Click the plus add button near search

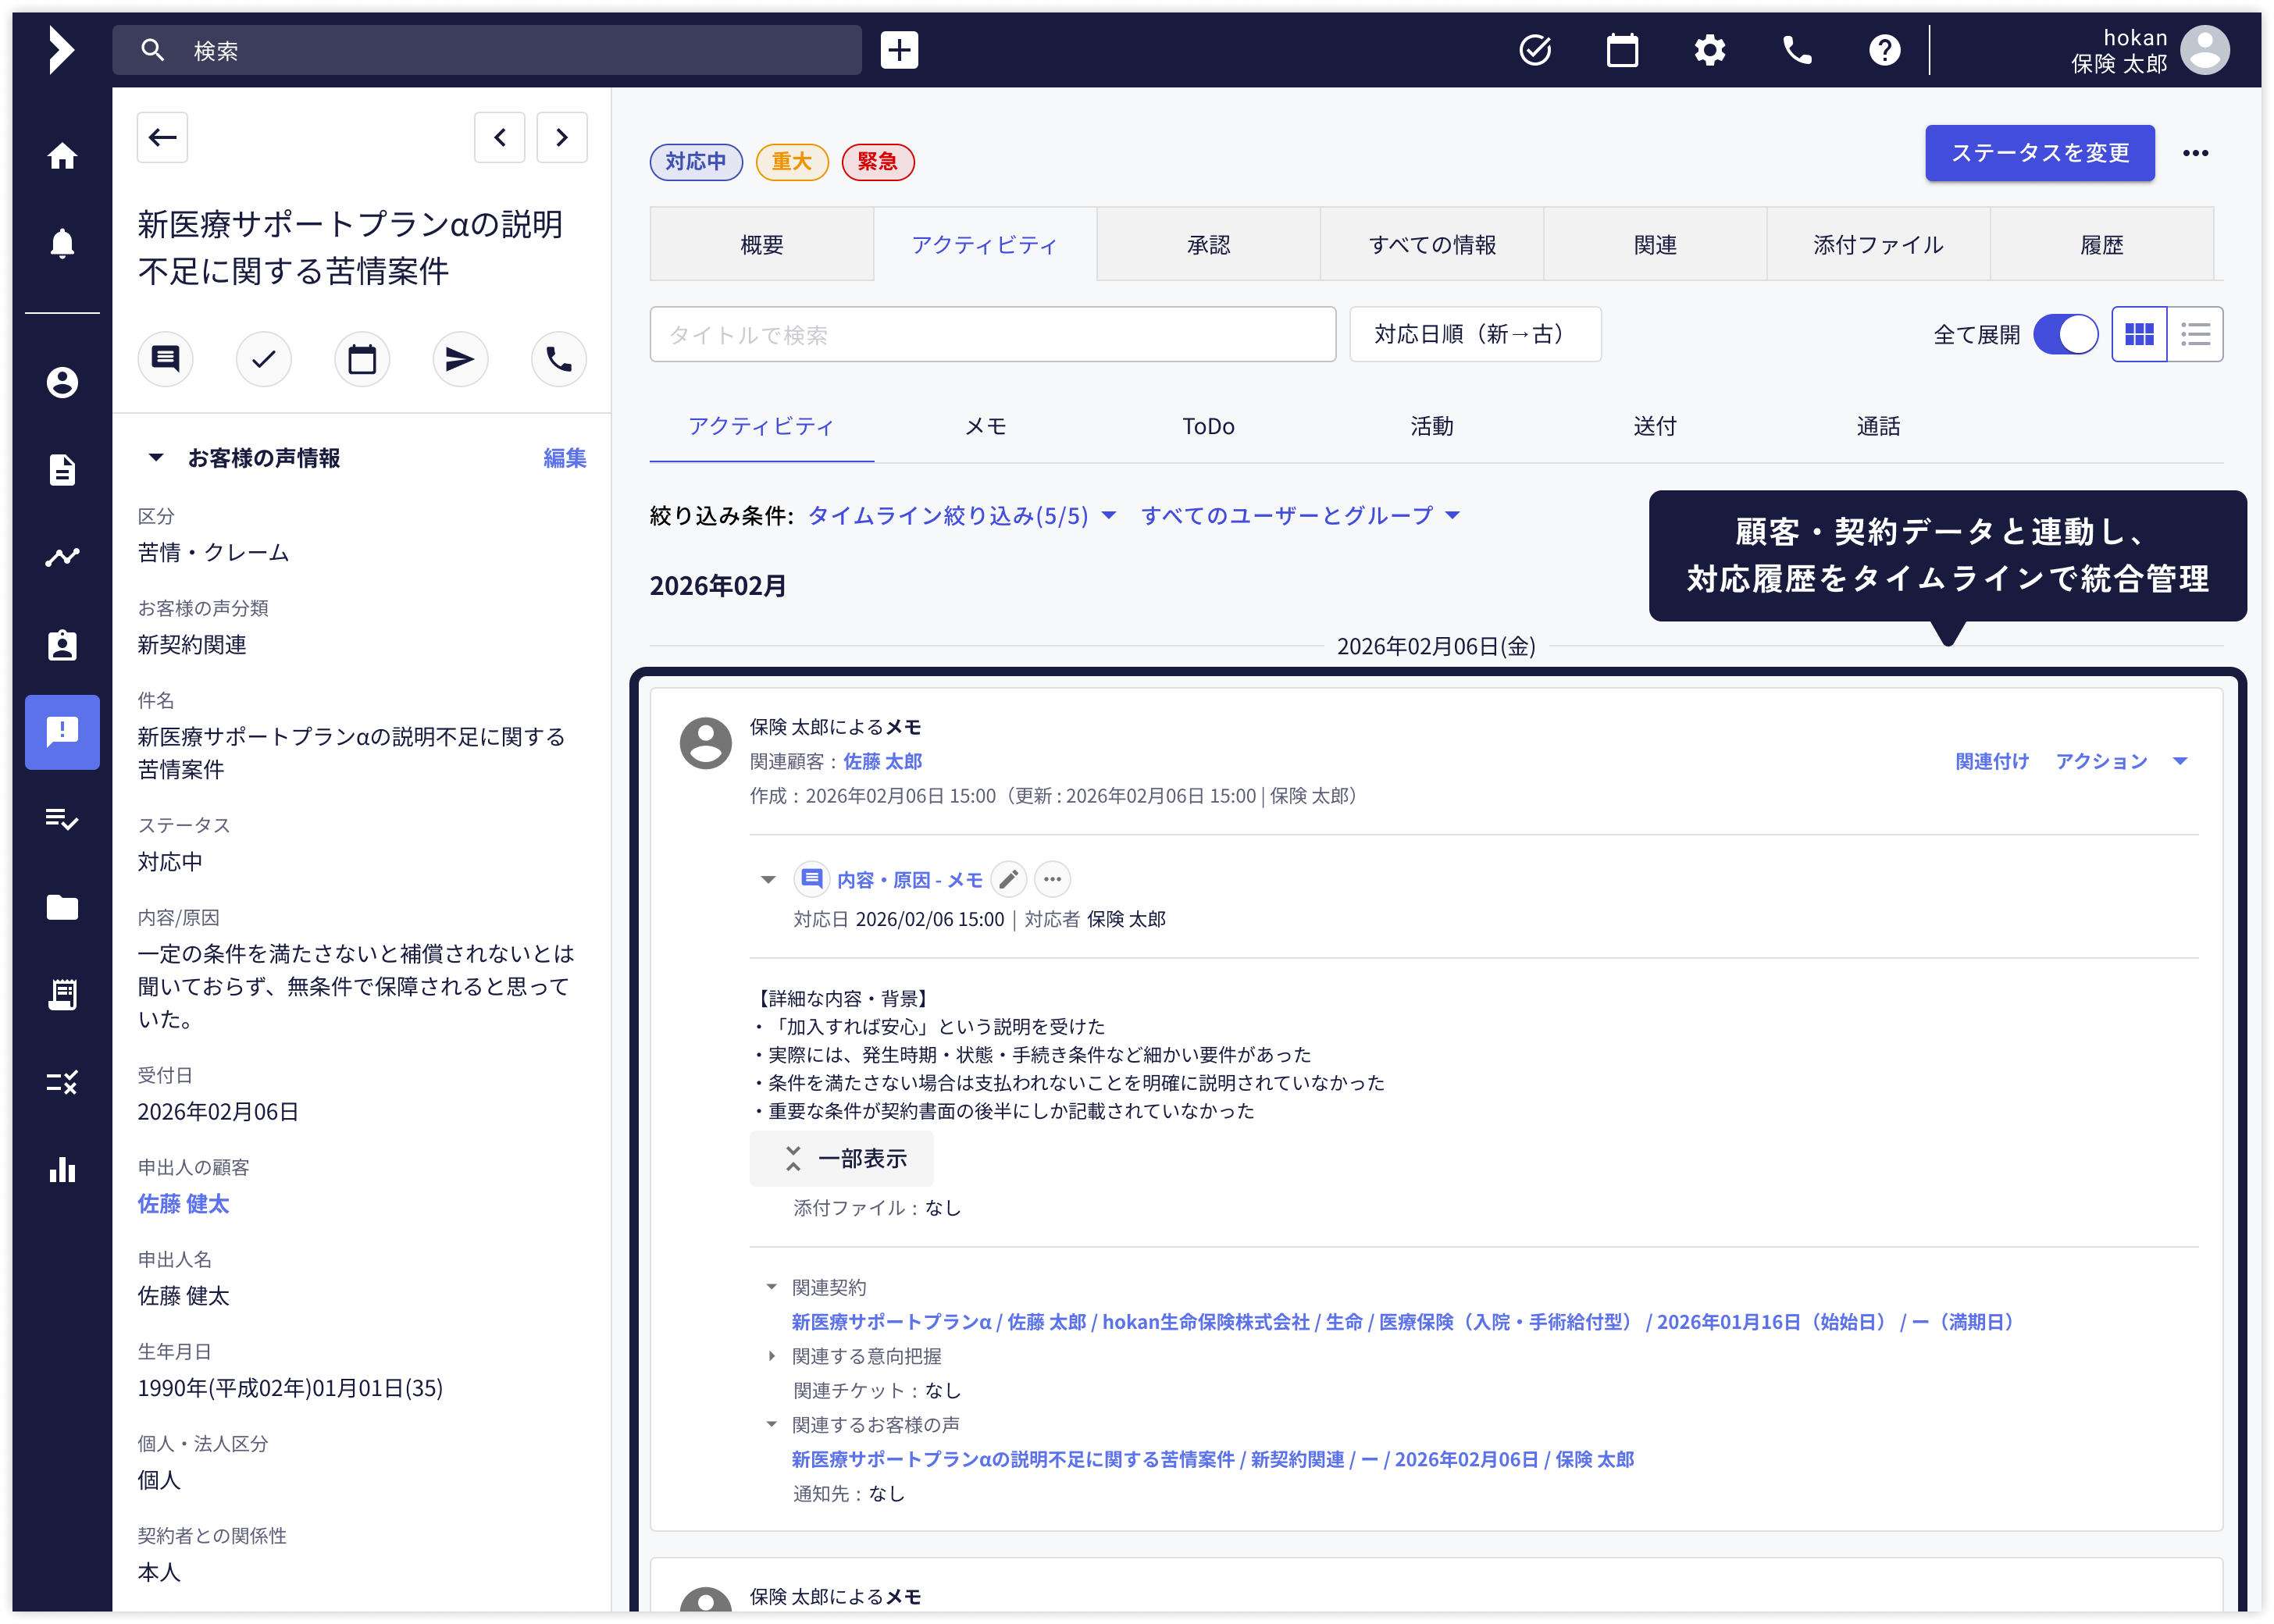click(899, 50)
